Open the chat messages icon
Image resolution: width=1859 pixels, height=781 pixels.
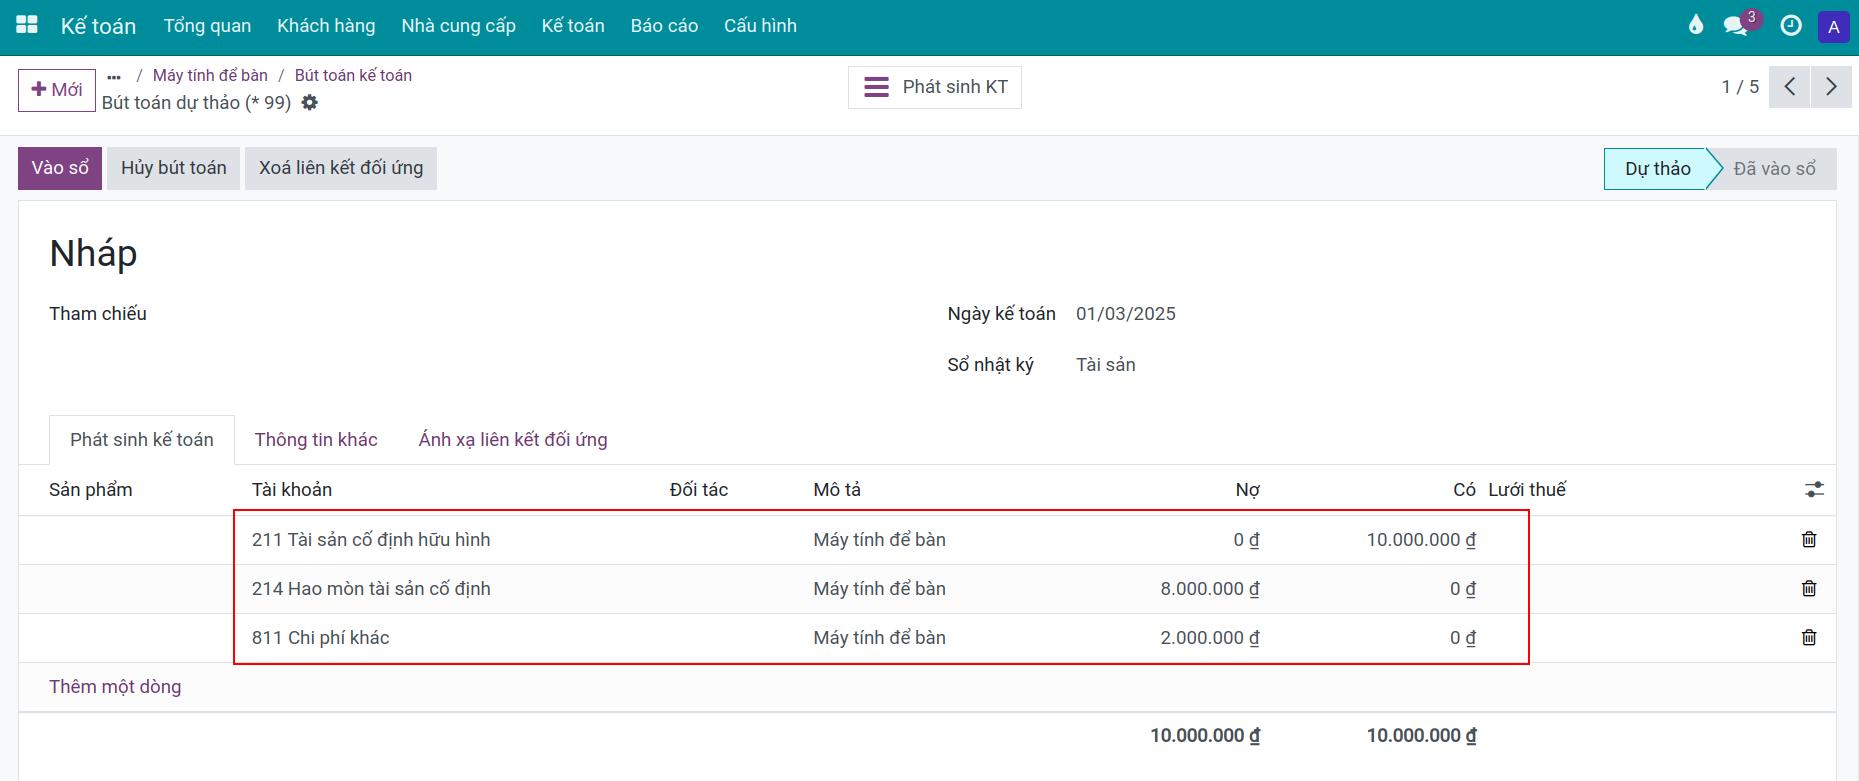tap(1736, 26)
